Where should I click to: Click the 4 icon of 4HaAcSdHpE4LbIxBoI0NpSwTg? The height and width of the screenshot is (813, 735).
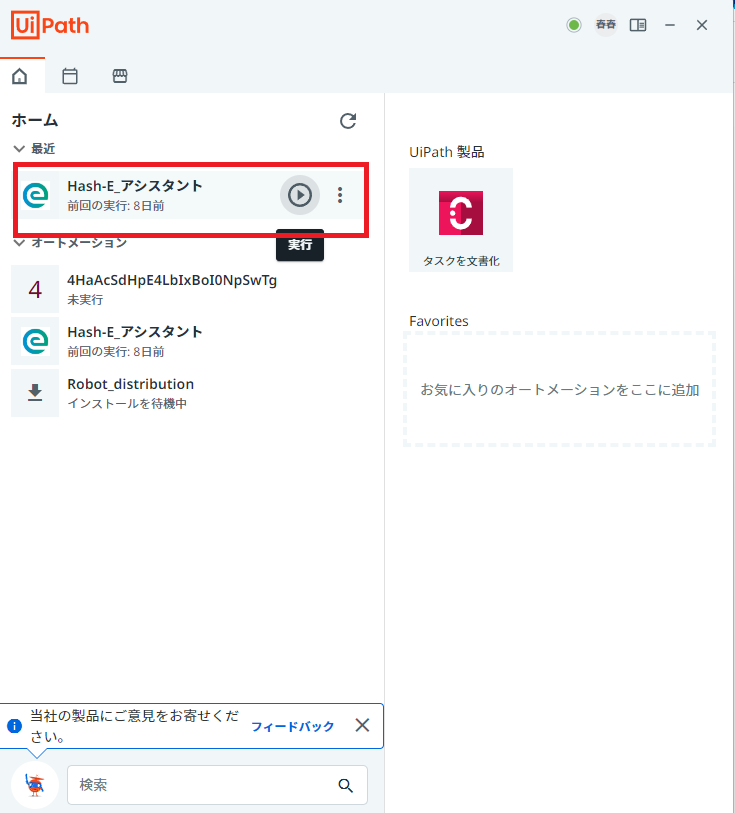tap(35, 289)
